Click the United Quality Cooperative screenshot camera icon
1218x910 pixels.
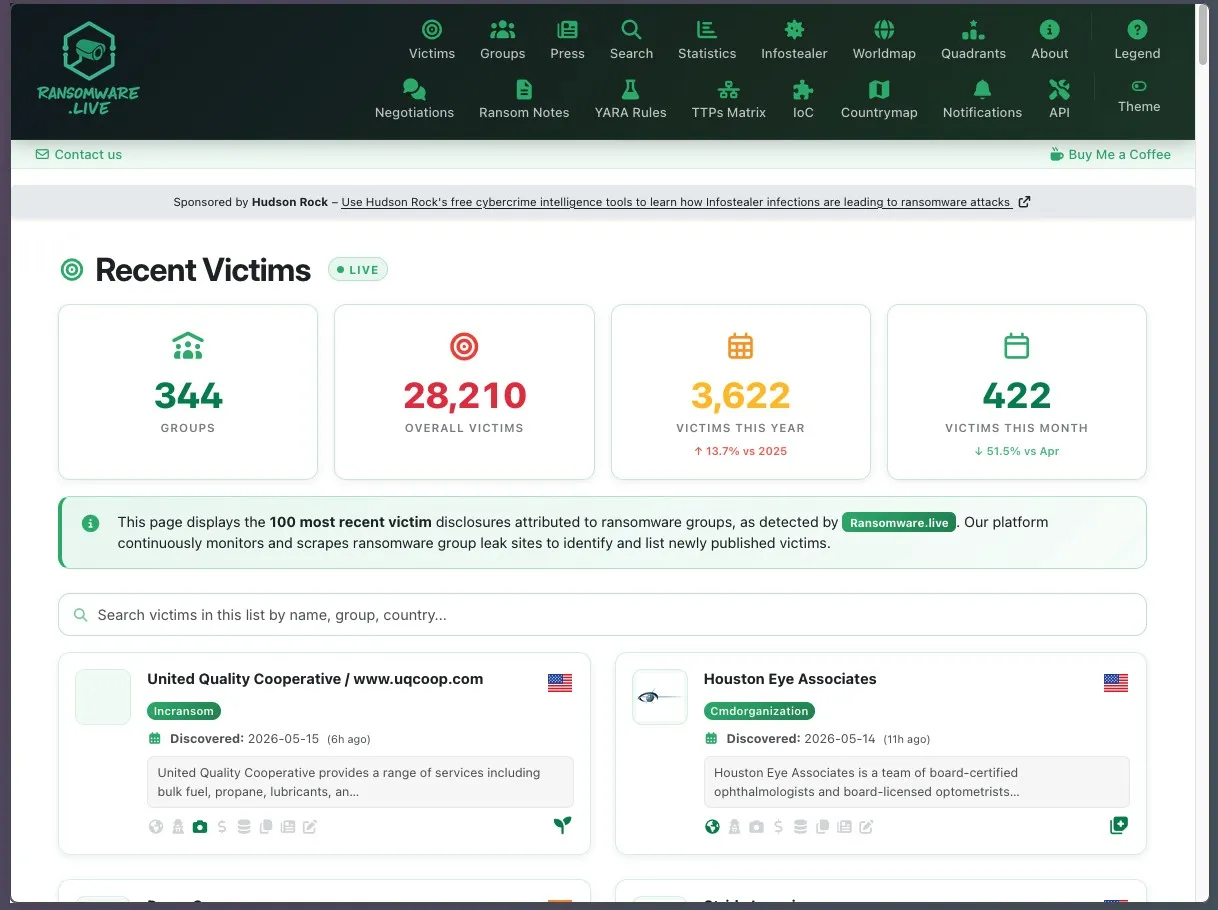click(200, 827)
